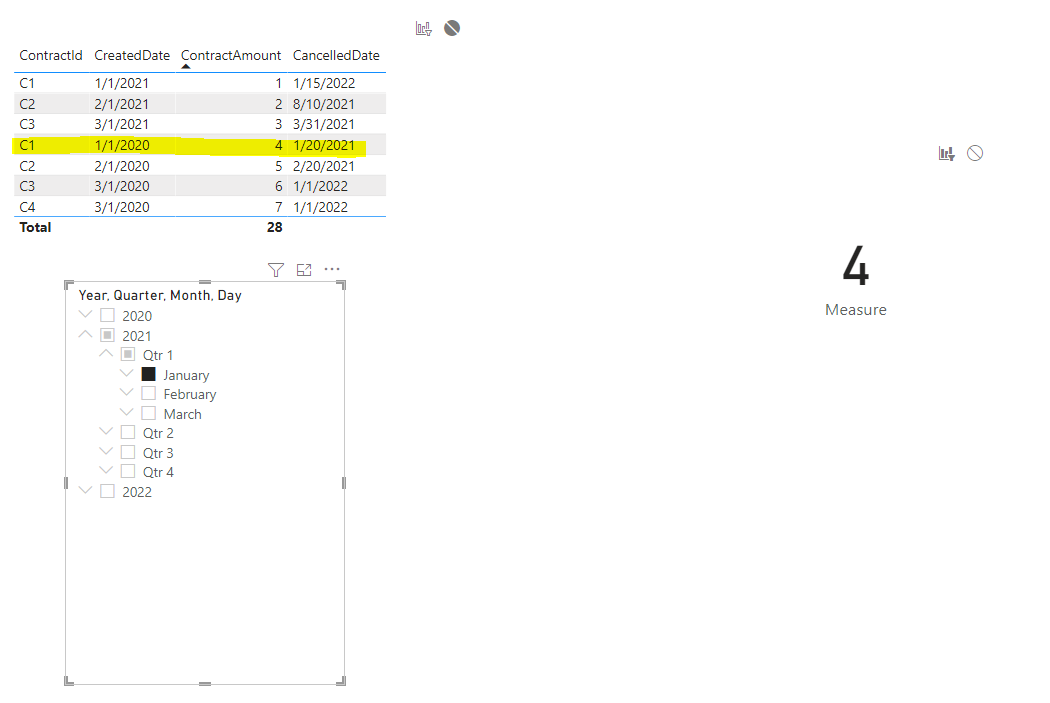Open slicer filter funnel icon
This screenshot has height=703, width=1050.
[x=276, y=270]
